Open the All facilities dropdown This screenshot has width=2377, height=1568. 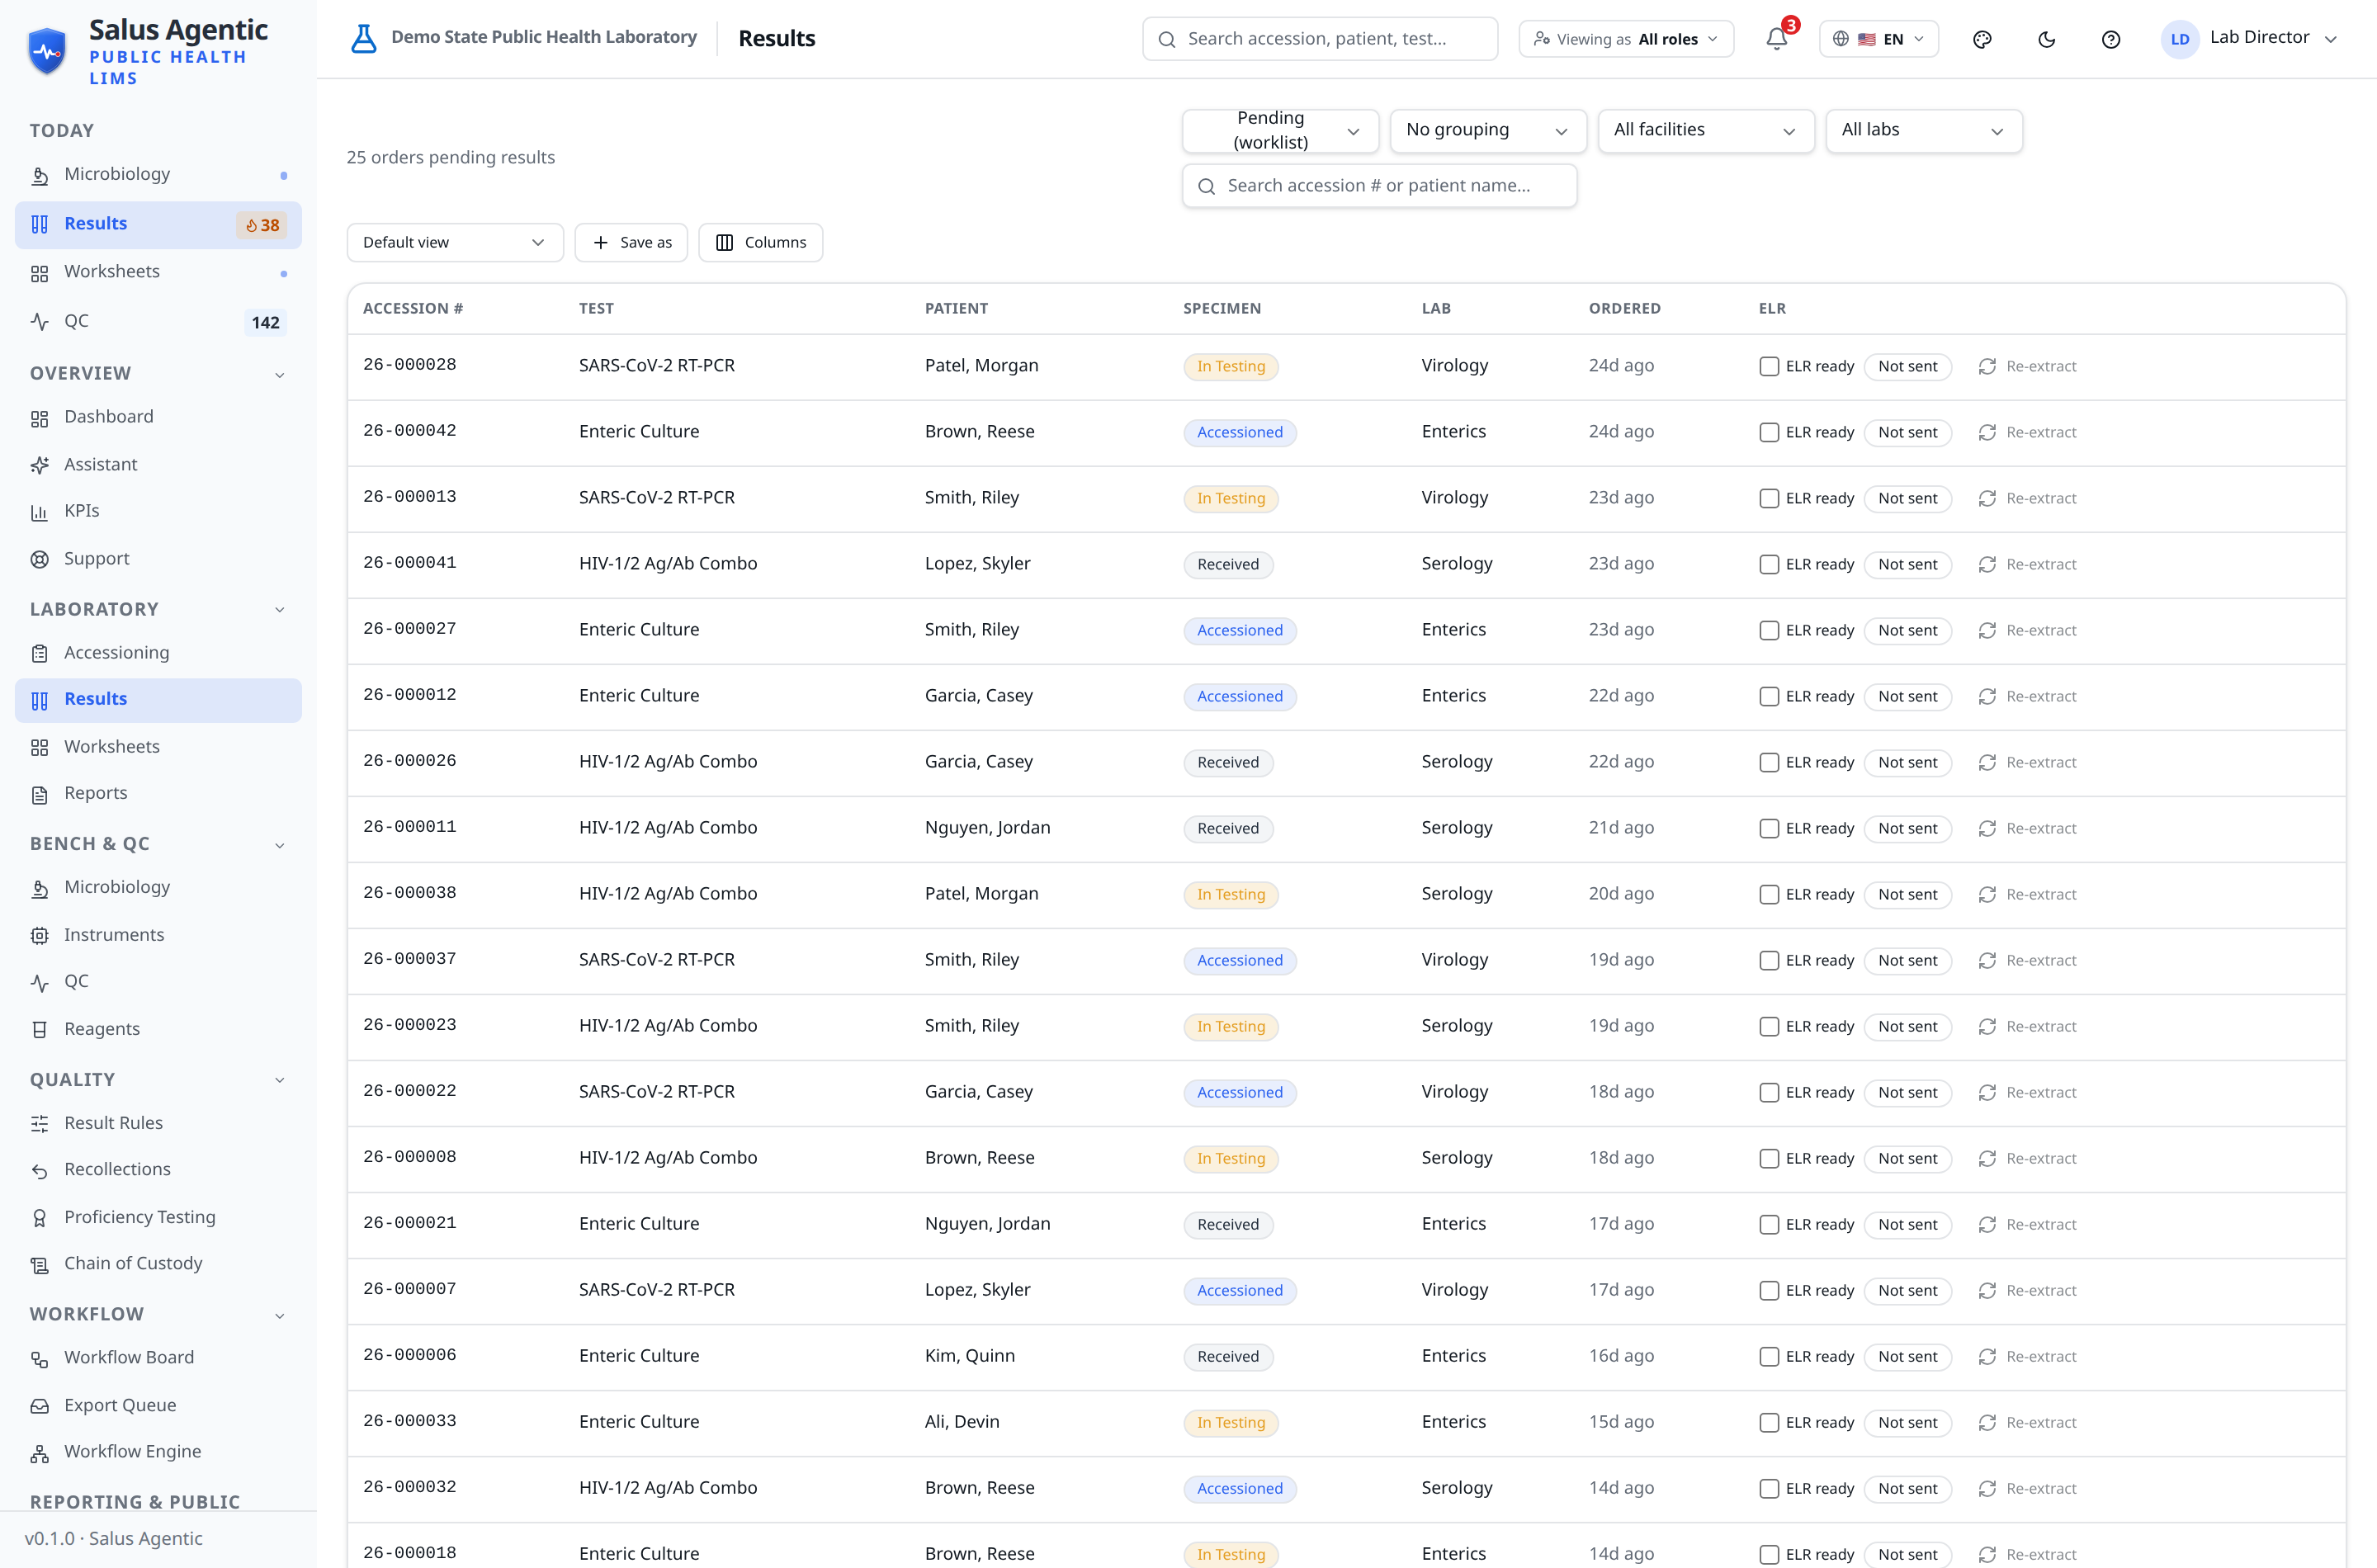(1705, 131)
